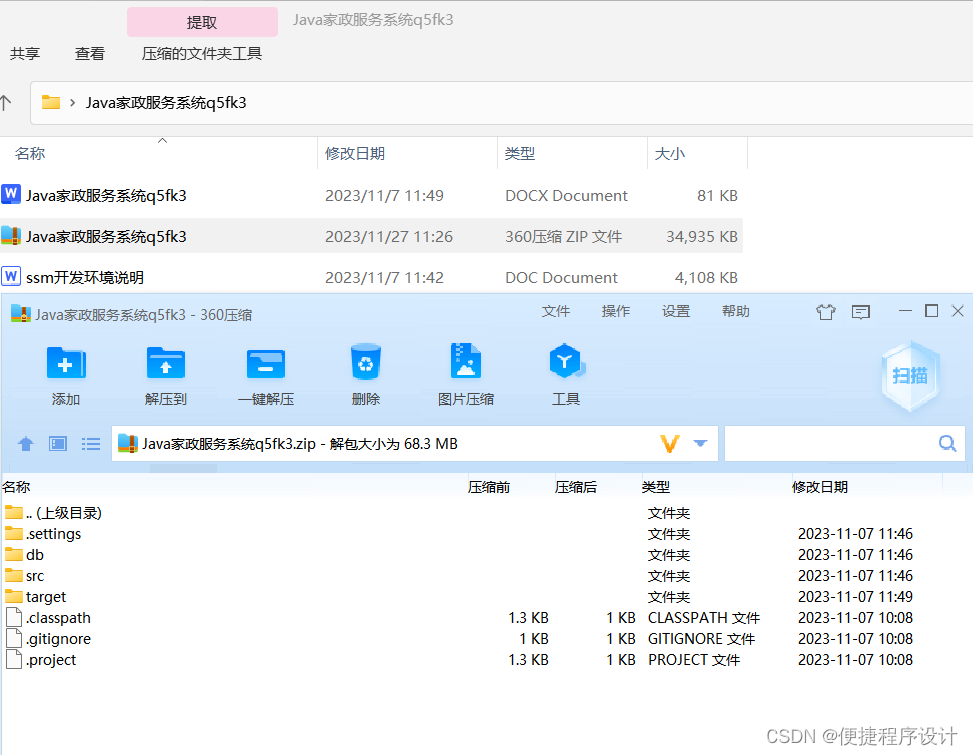Open the 操作 menu in 360压缩
The width and height of the screenshot is (973, 755).
616,311
